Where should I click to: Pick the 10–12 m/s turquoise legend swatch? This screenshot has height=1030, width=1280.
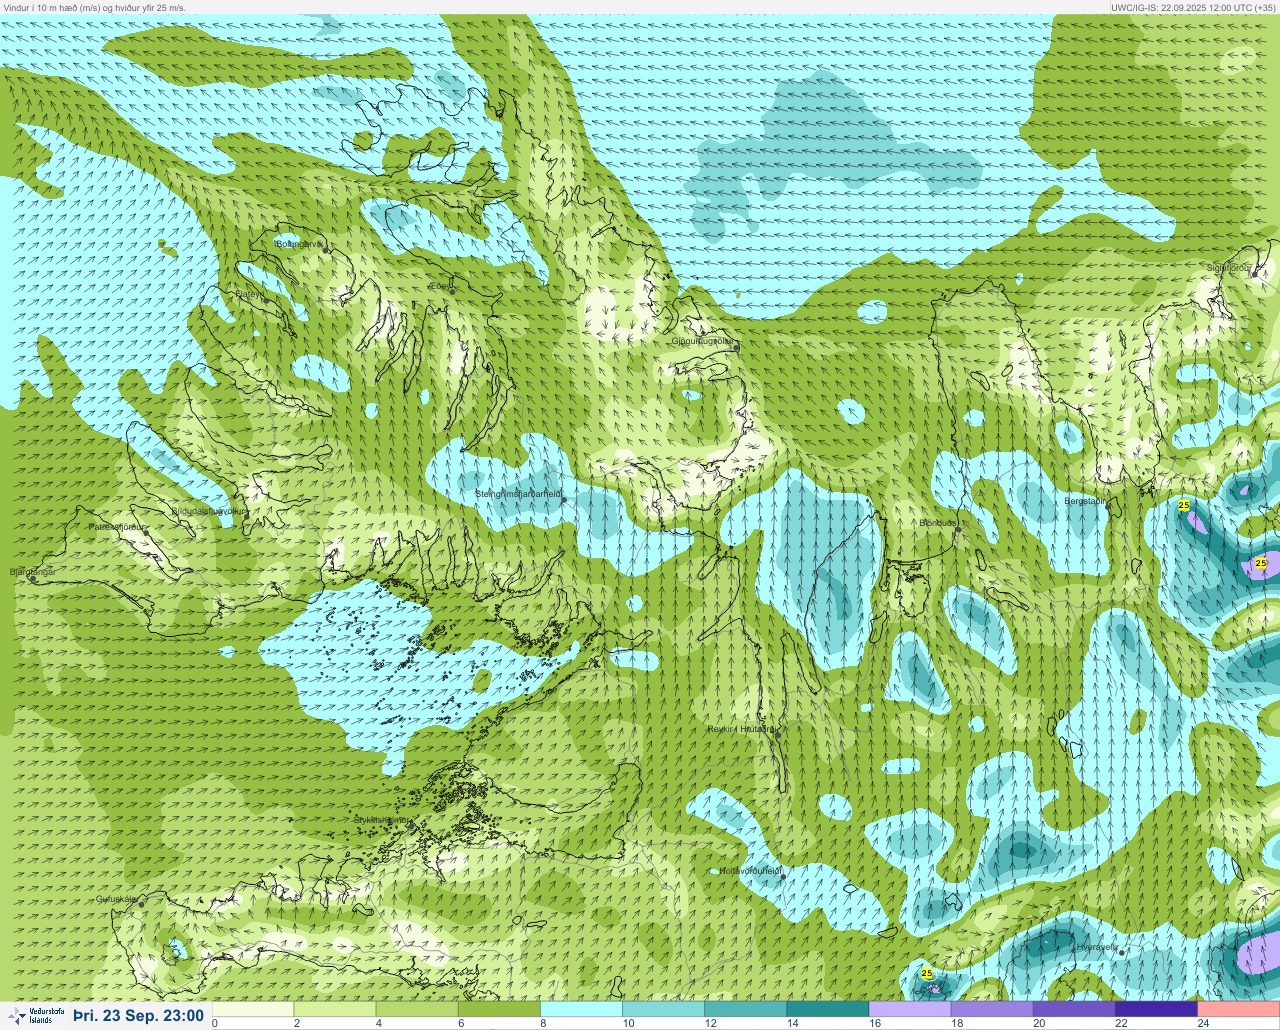(x=663, y=1009)
